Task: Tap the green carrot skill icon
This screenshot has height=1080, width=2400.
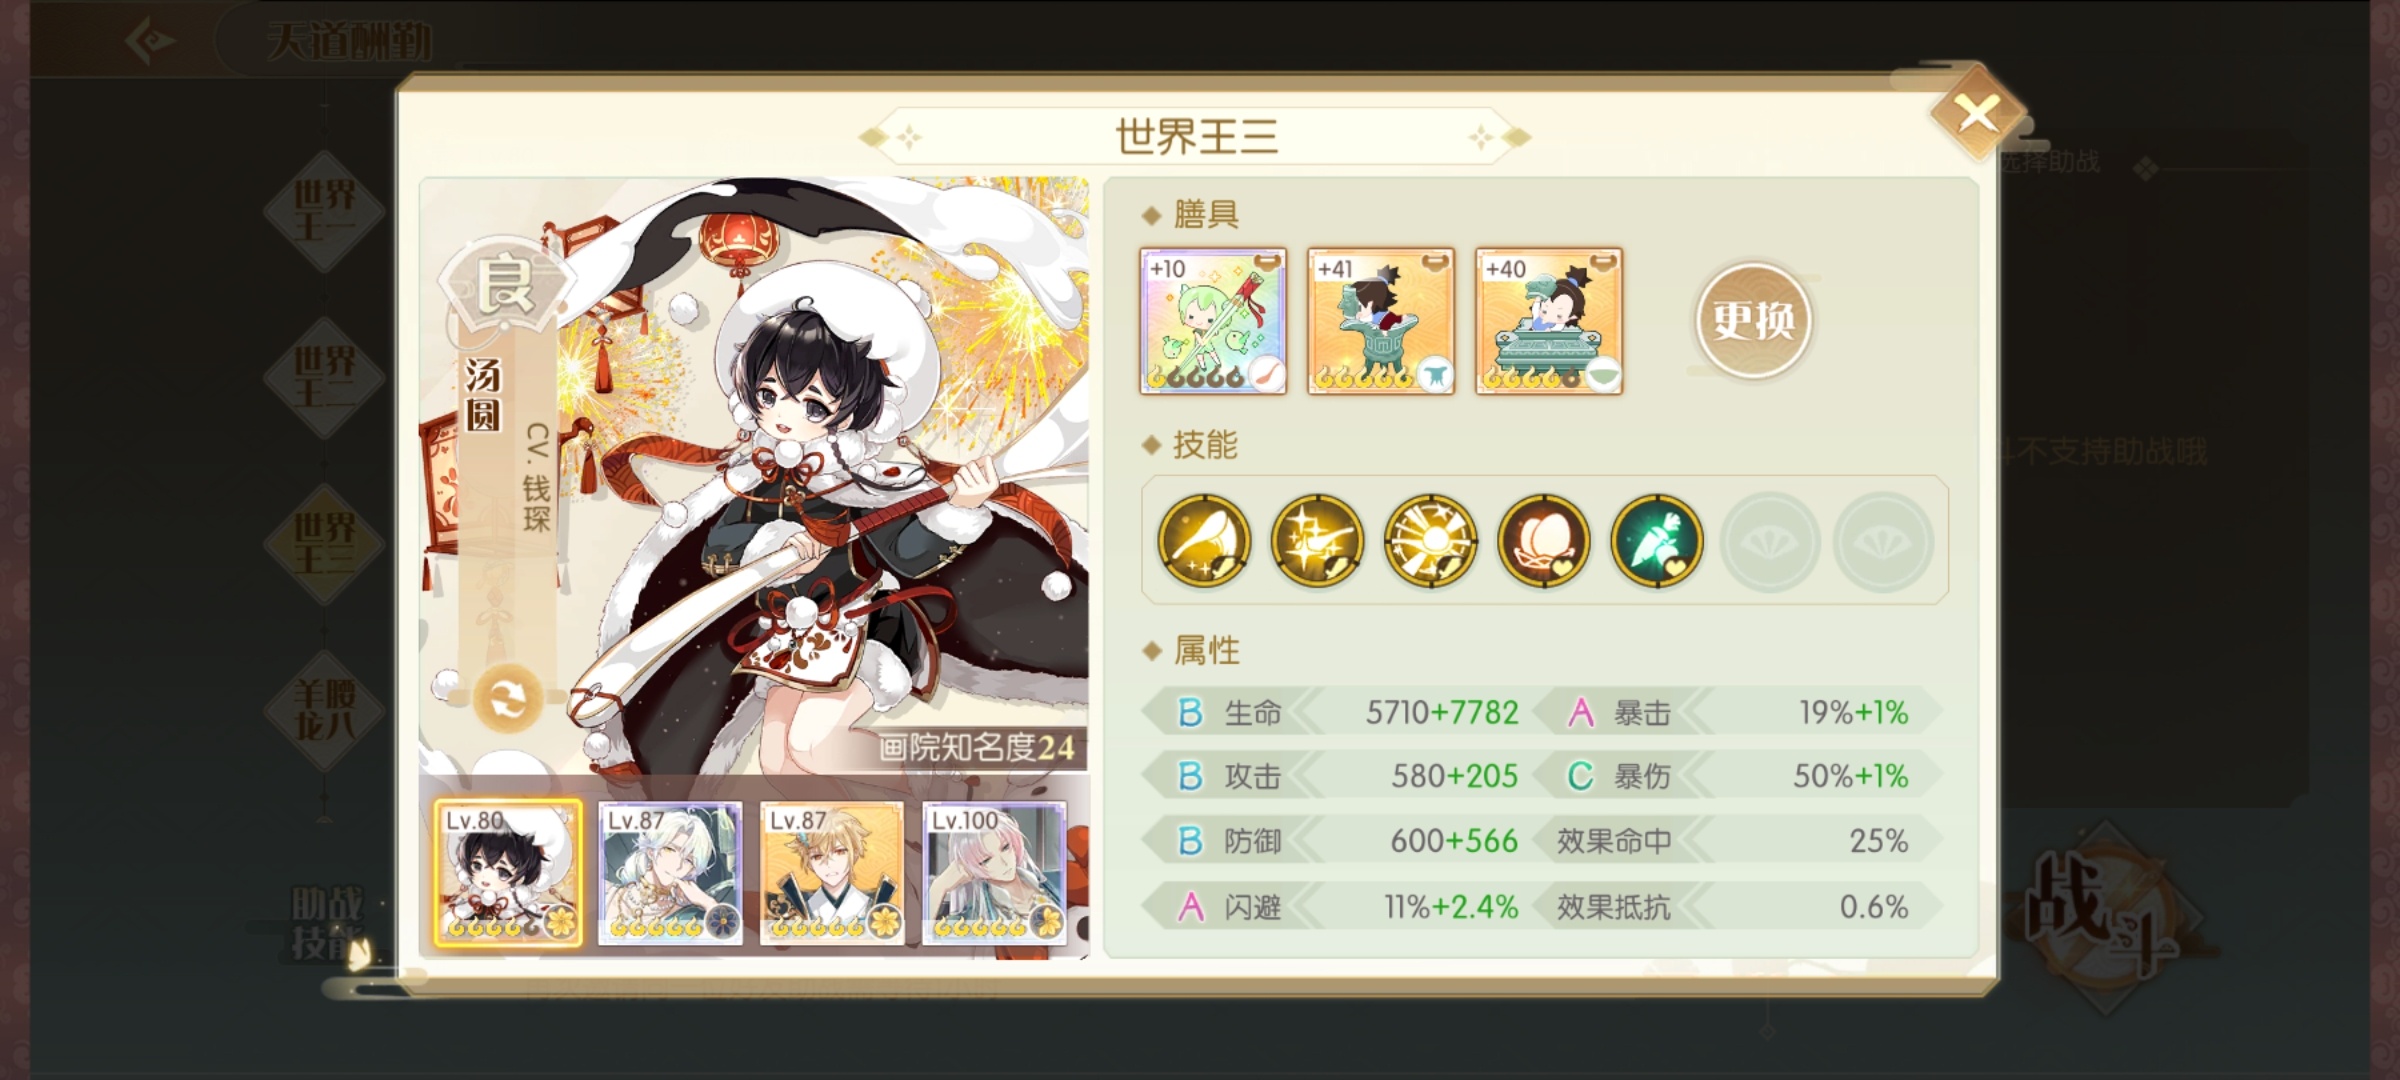Action: point(1656,540)
